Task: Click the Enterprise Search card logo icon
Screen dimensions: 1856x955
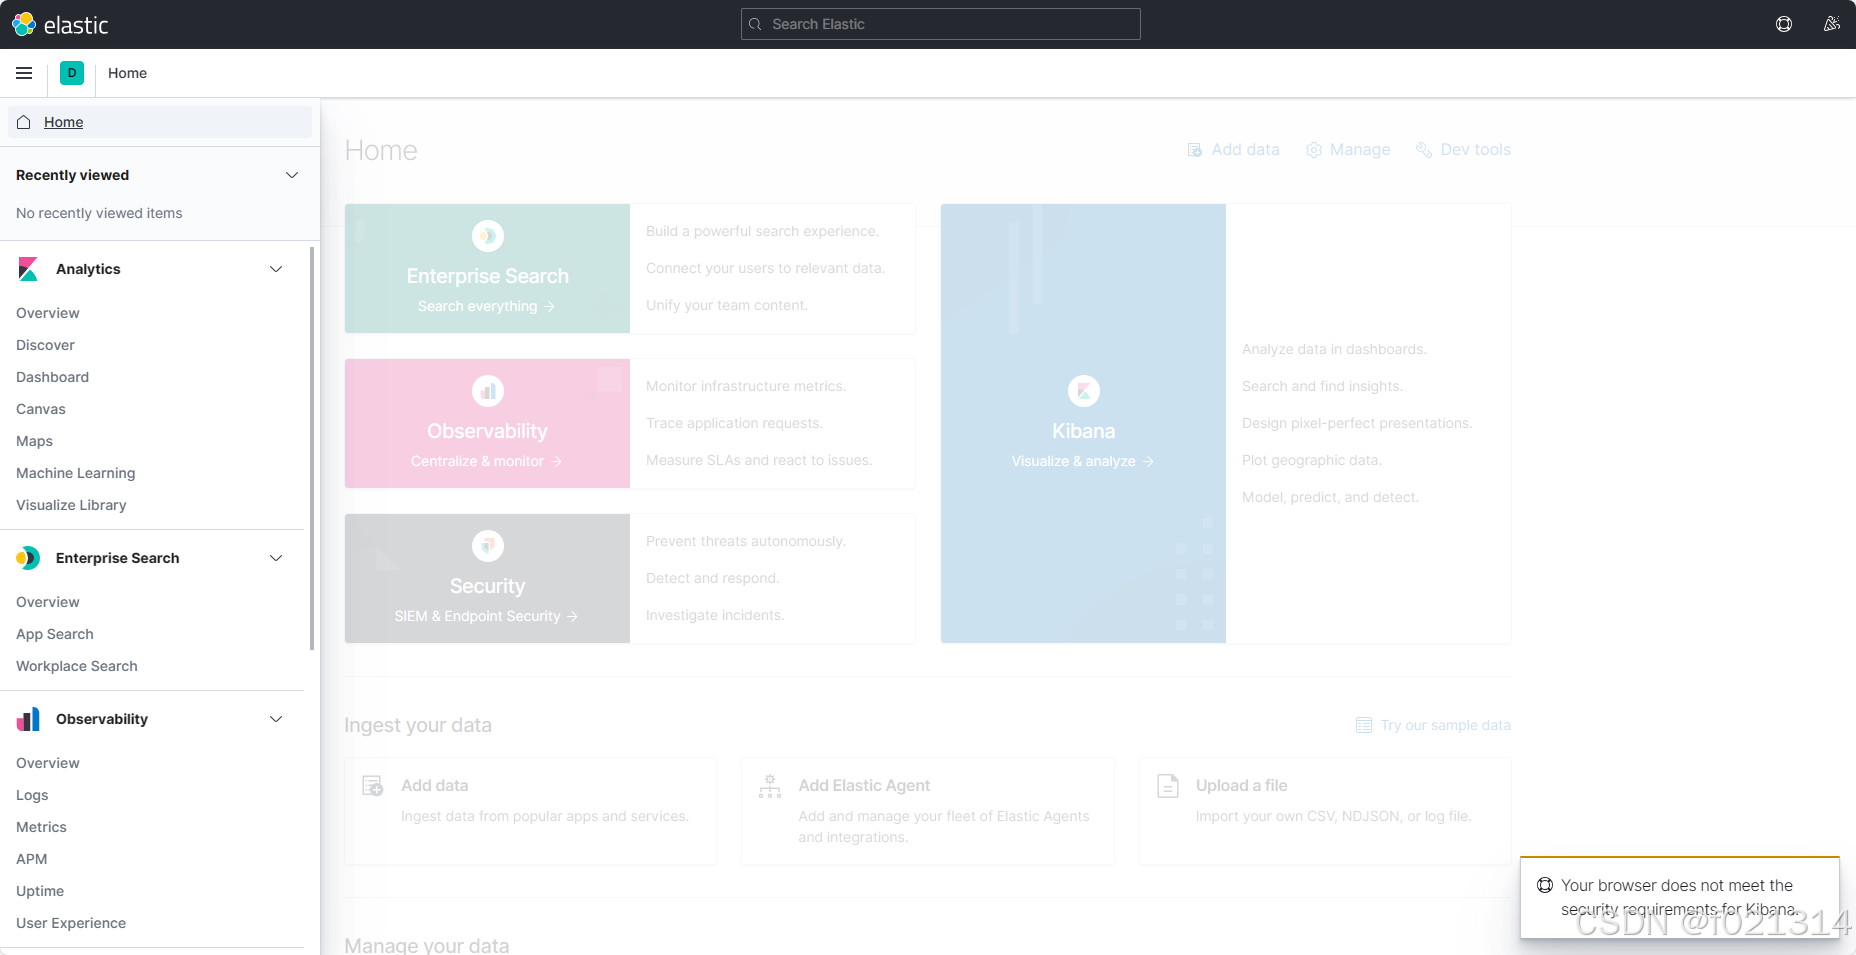Action: click(488, 236)
